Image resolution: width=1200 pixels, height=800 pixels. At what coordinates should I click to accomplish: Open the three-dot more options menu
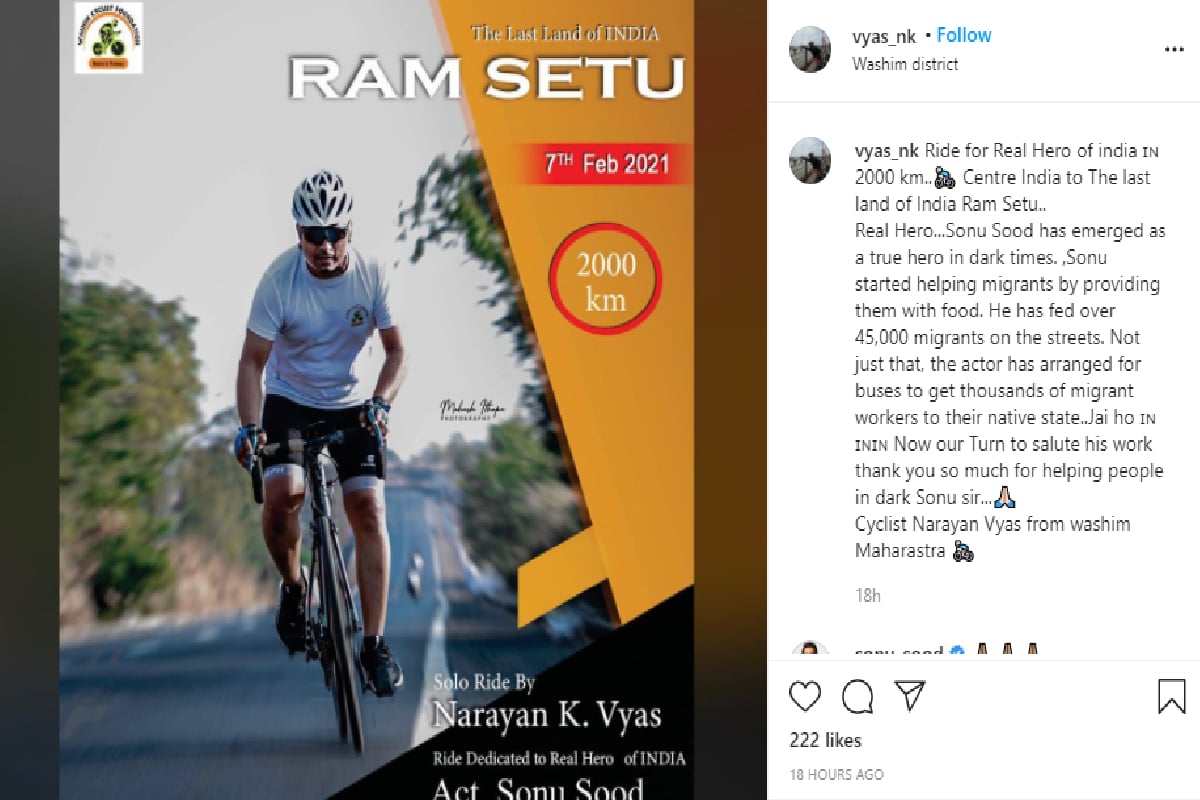point(1174,49)
